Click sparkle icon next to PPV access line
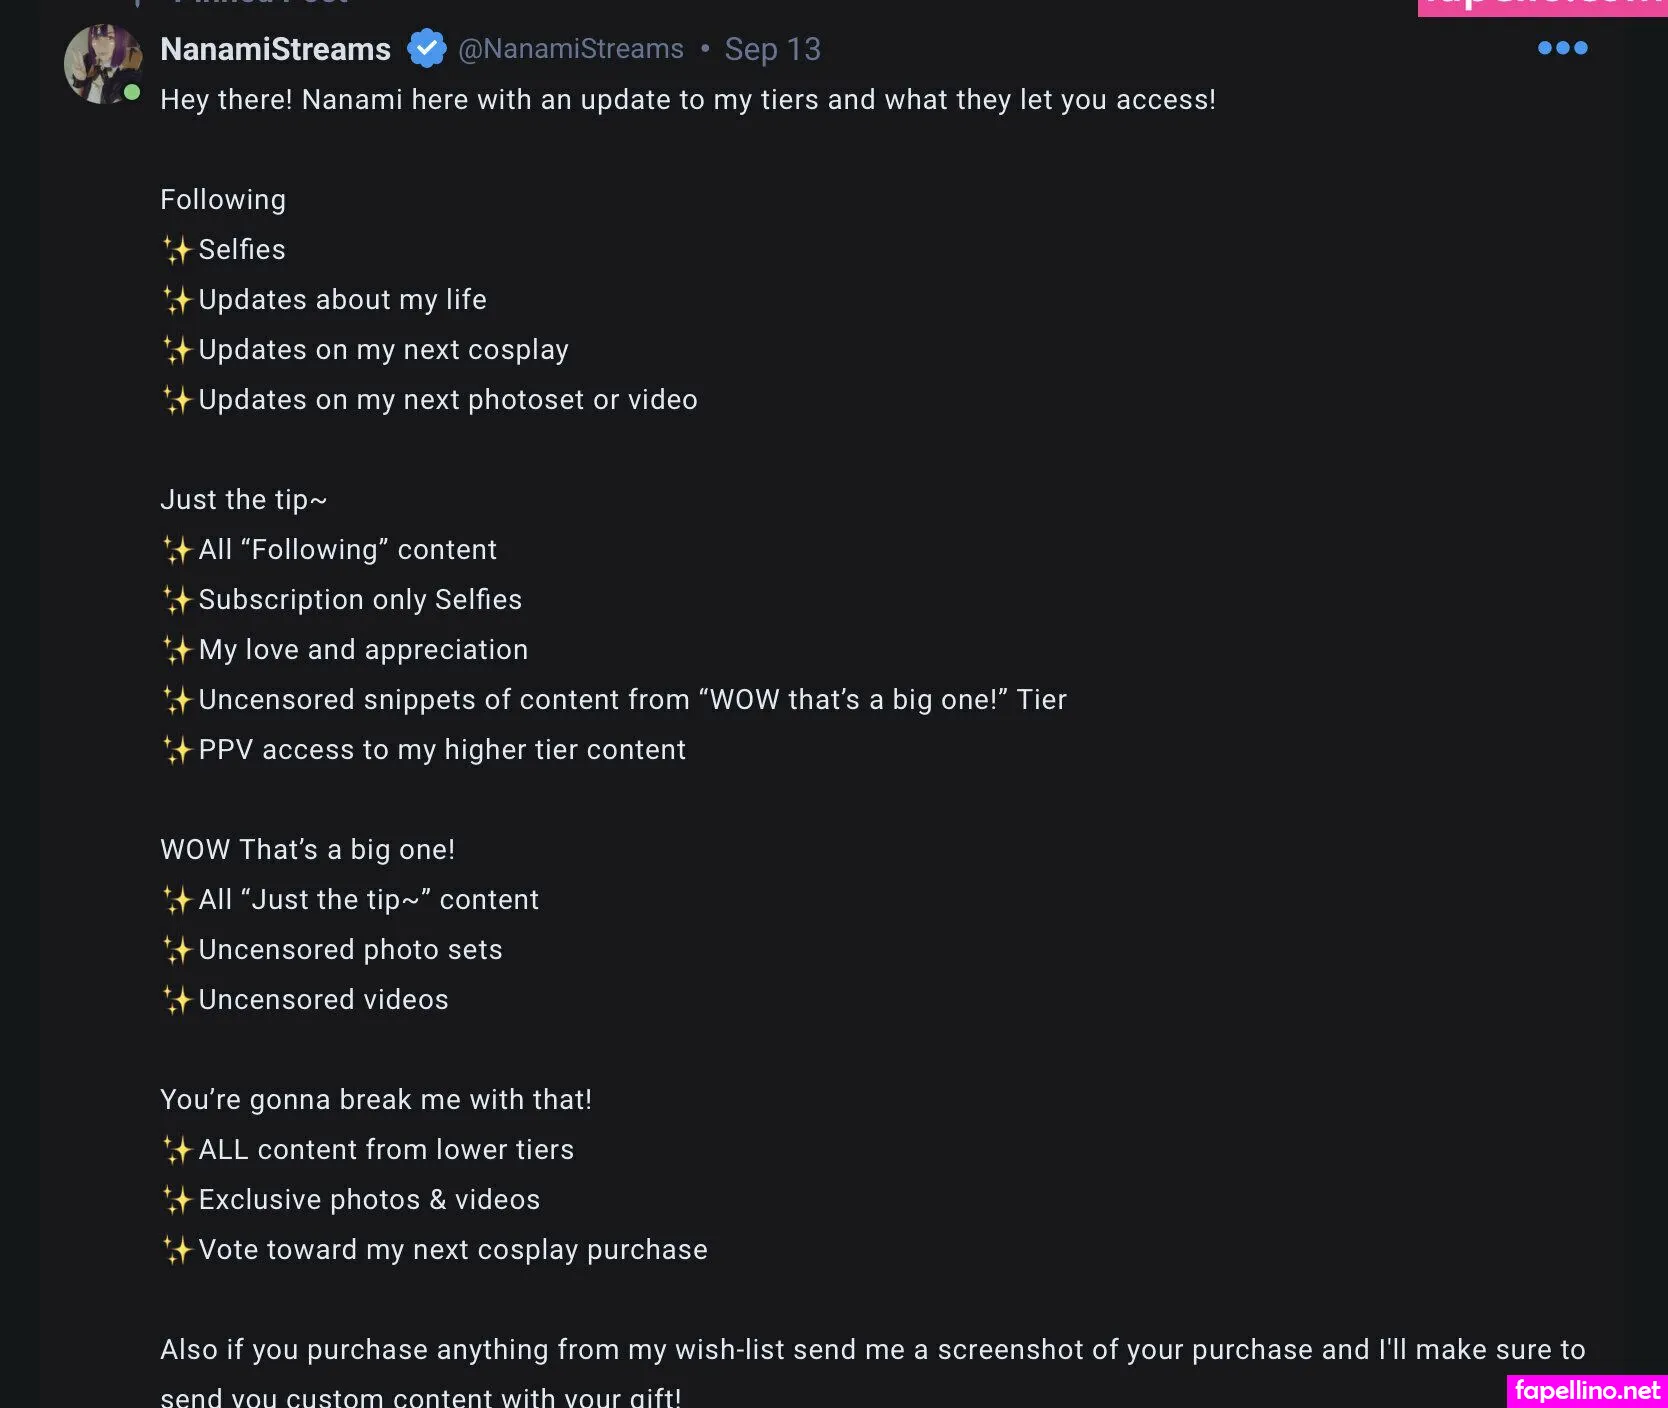 pyautogui.click(x=177, y=750)
